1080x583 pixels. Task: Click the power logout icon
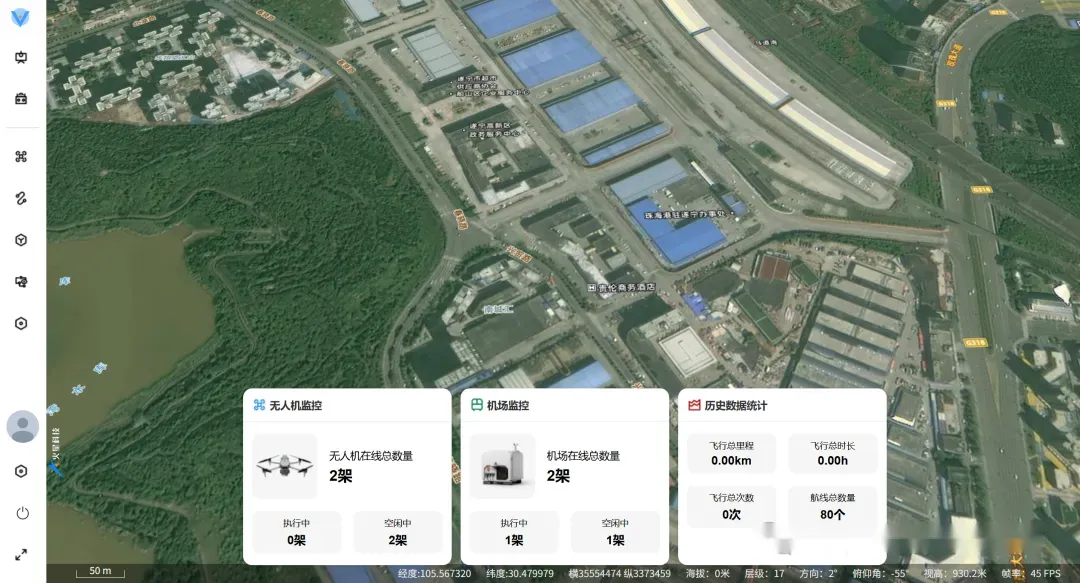pyautogui.click(x=22, y=513)
